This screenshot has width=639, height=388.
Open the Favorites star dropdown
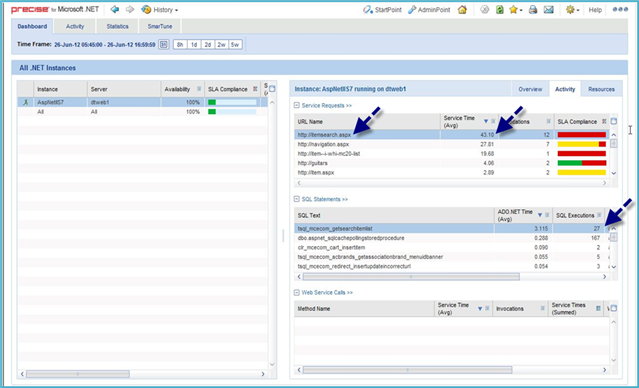pyautogui.click(x=516, y=10)
